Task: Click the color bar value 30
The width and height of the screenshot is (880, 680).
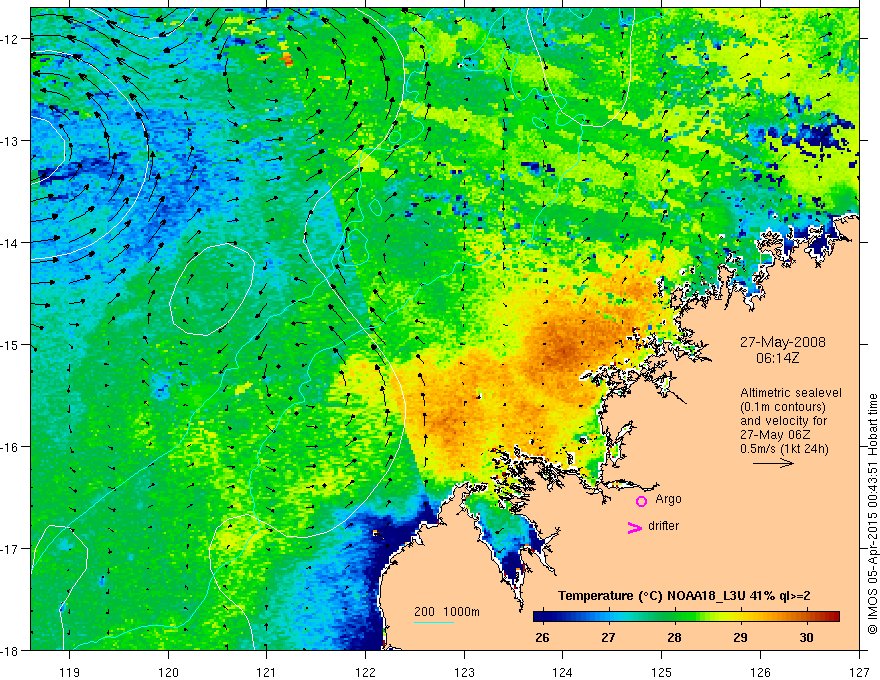Action: [806, 638]
